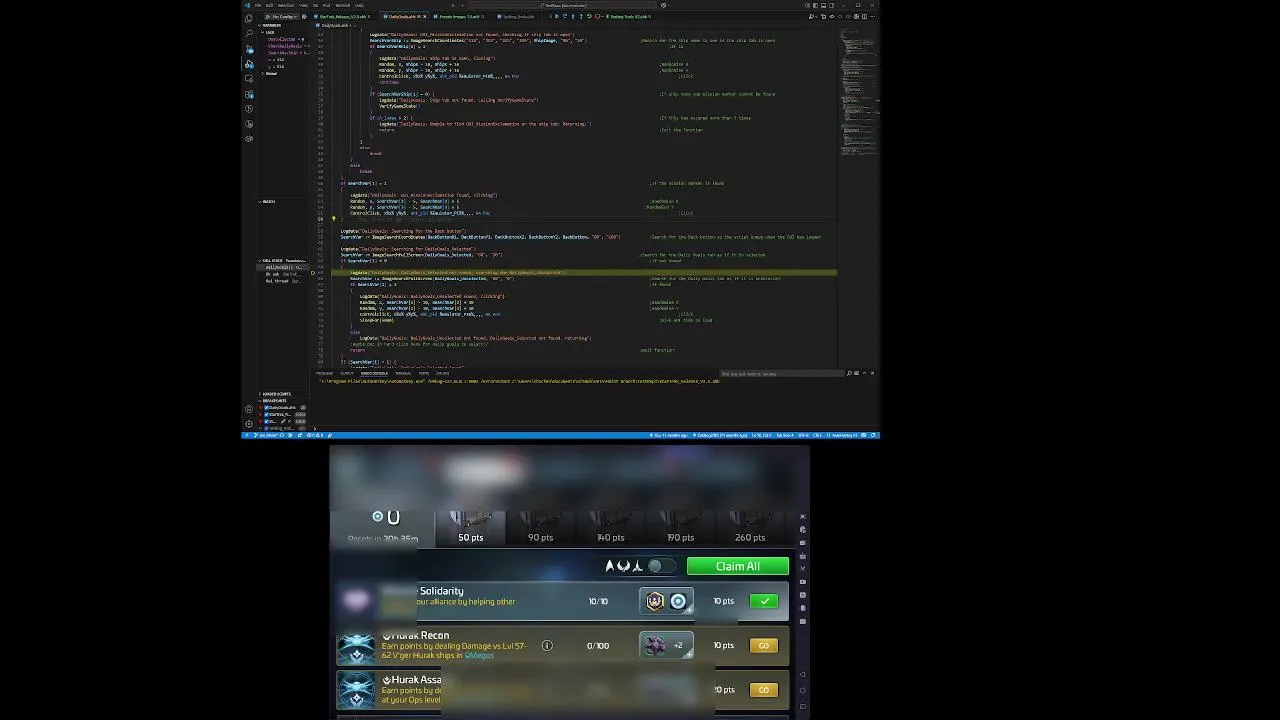Switch to the Debug Console panel tab
This screenshot has width=1280, height=720.
(374, 373)
